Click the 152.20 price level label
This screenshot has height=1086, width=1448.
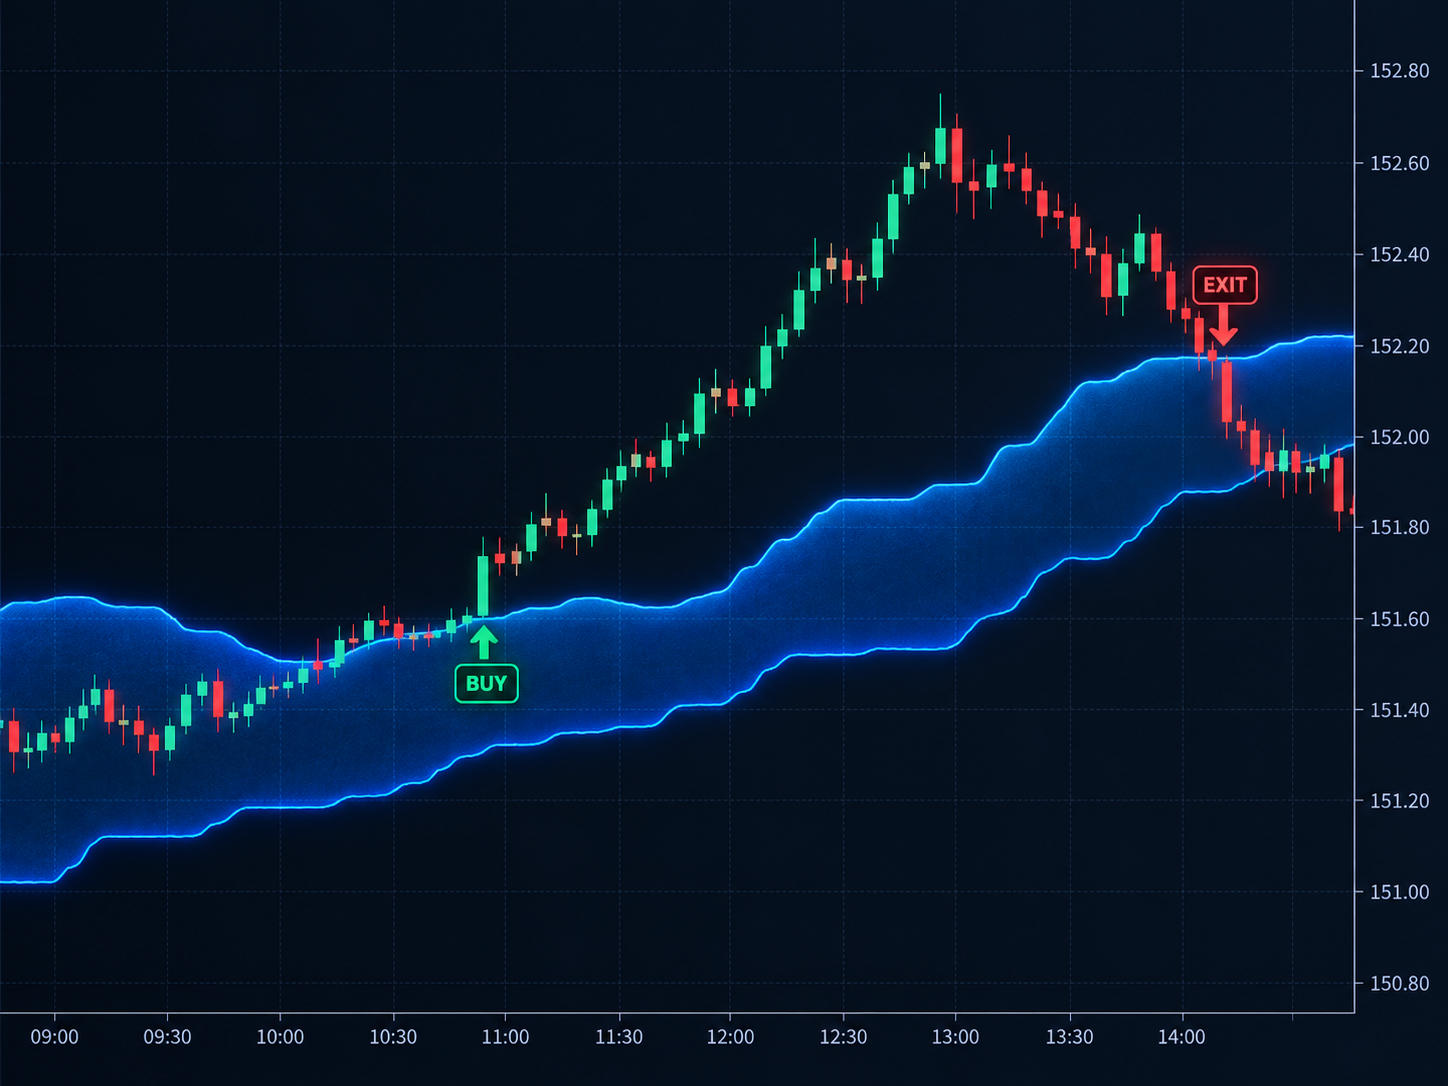1399,346
